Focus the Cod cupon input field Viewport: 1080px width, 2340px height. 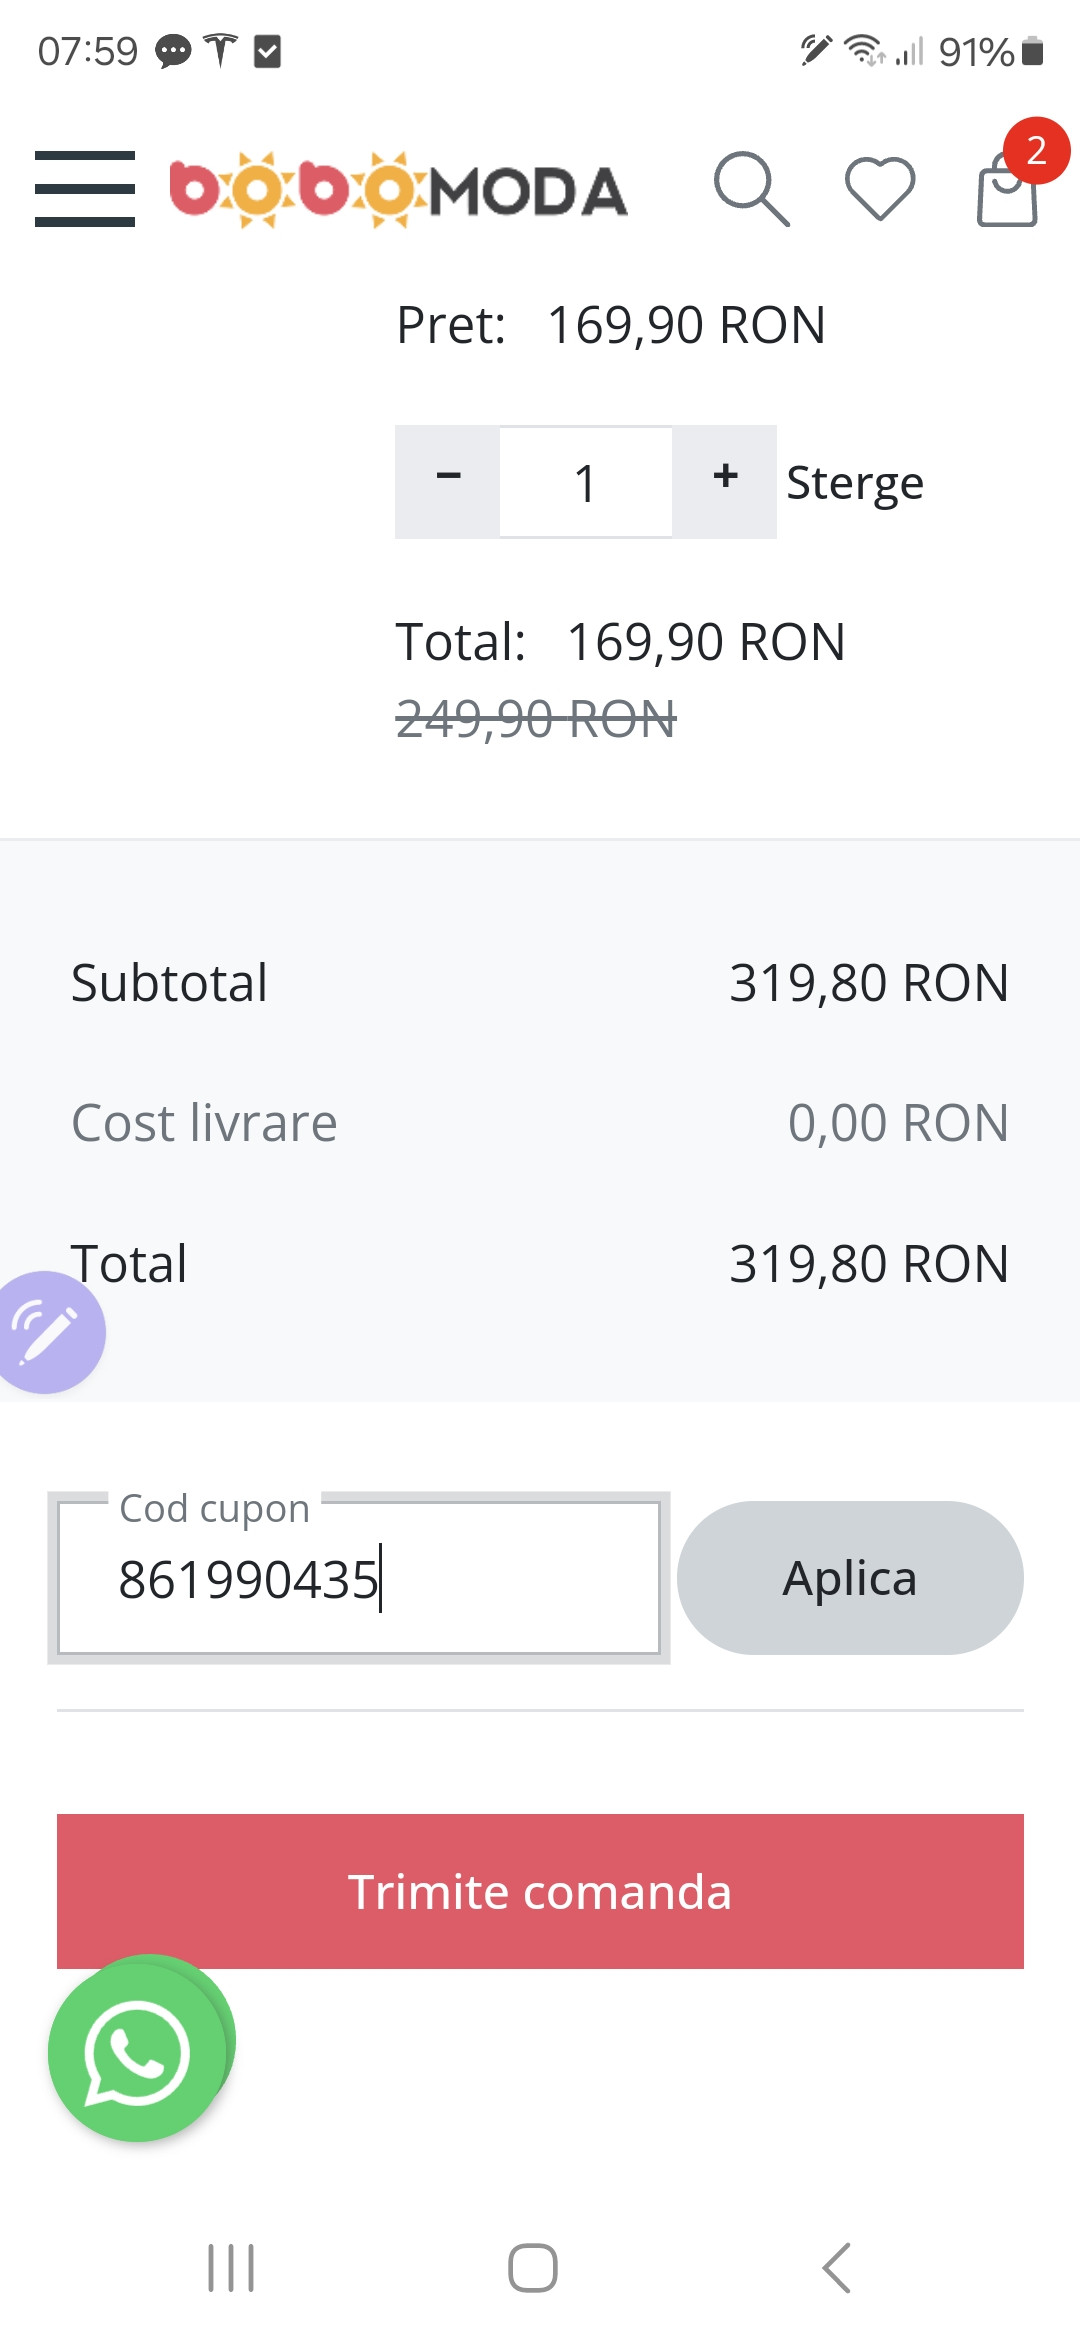tap(360, 1580)
